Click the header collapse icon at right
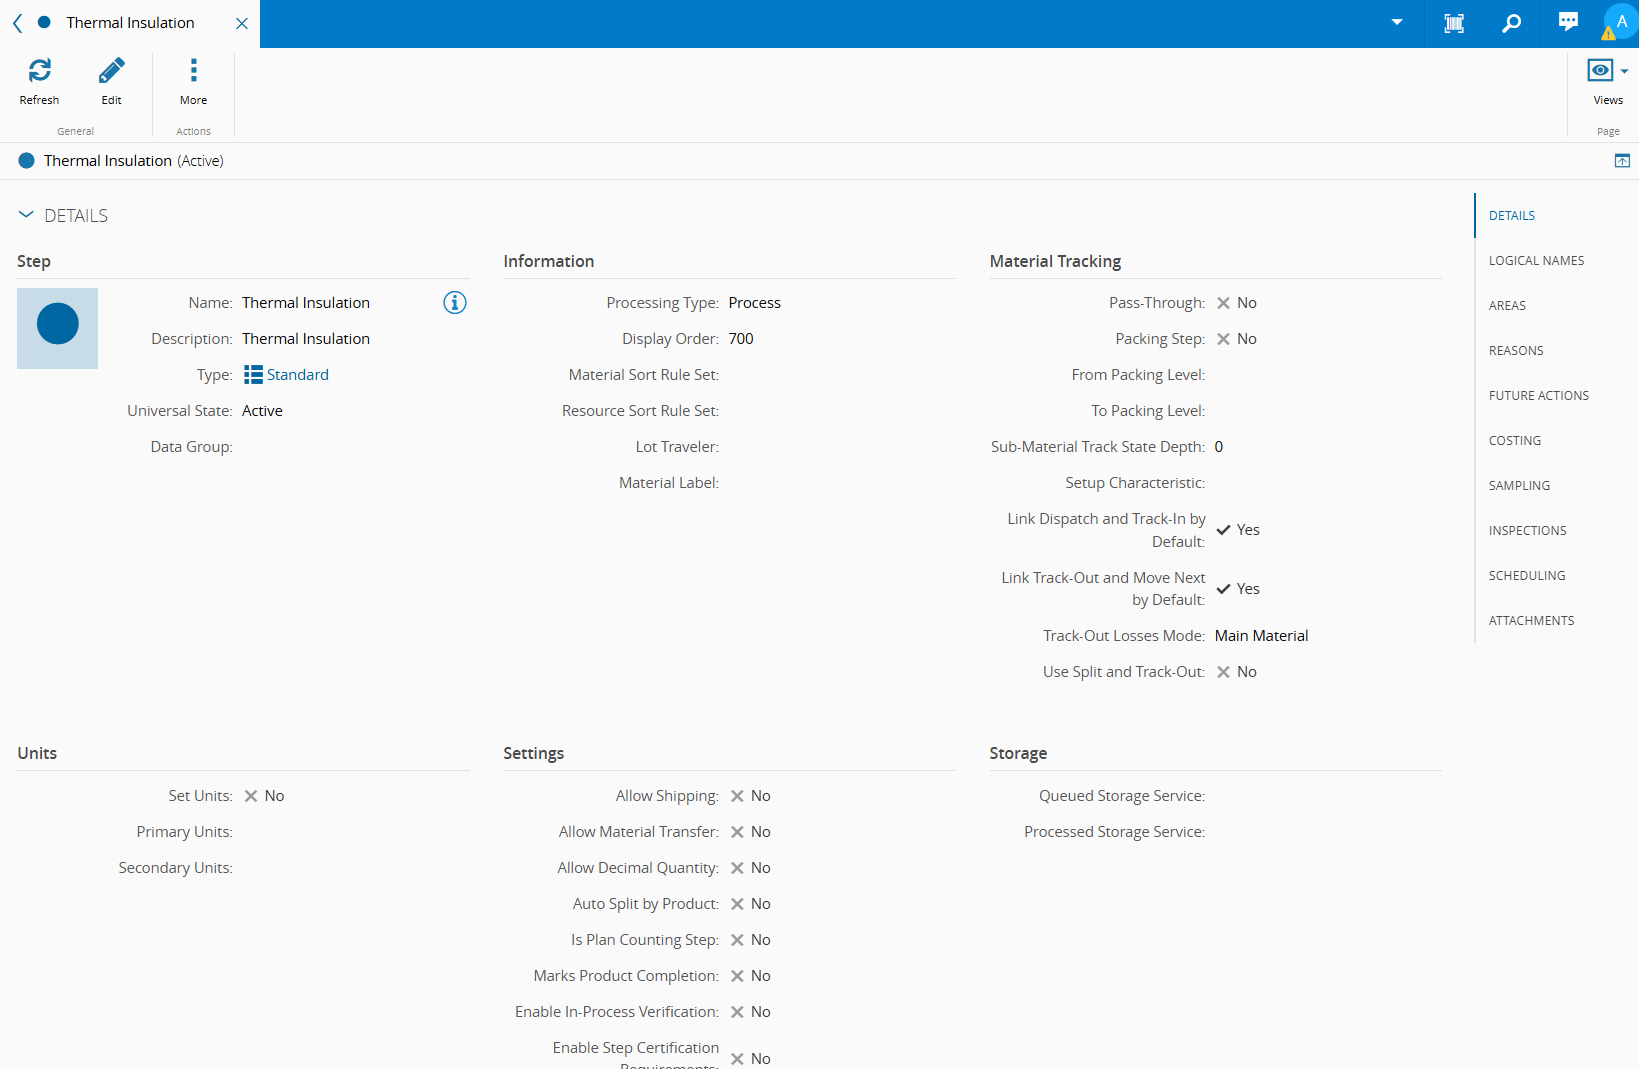The height and width of the screenshot is (1069, 1639). (x=1622, y=161)
